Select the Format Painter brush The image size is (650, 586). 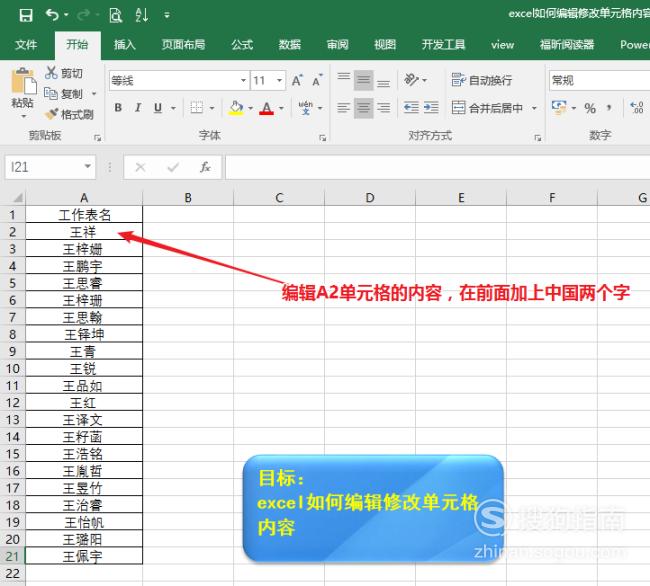[69, 114]
